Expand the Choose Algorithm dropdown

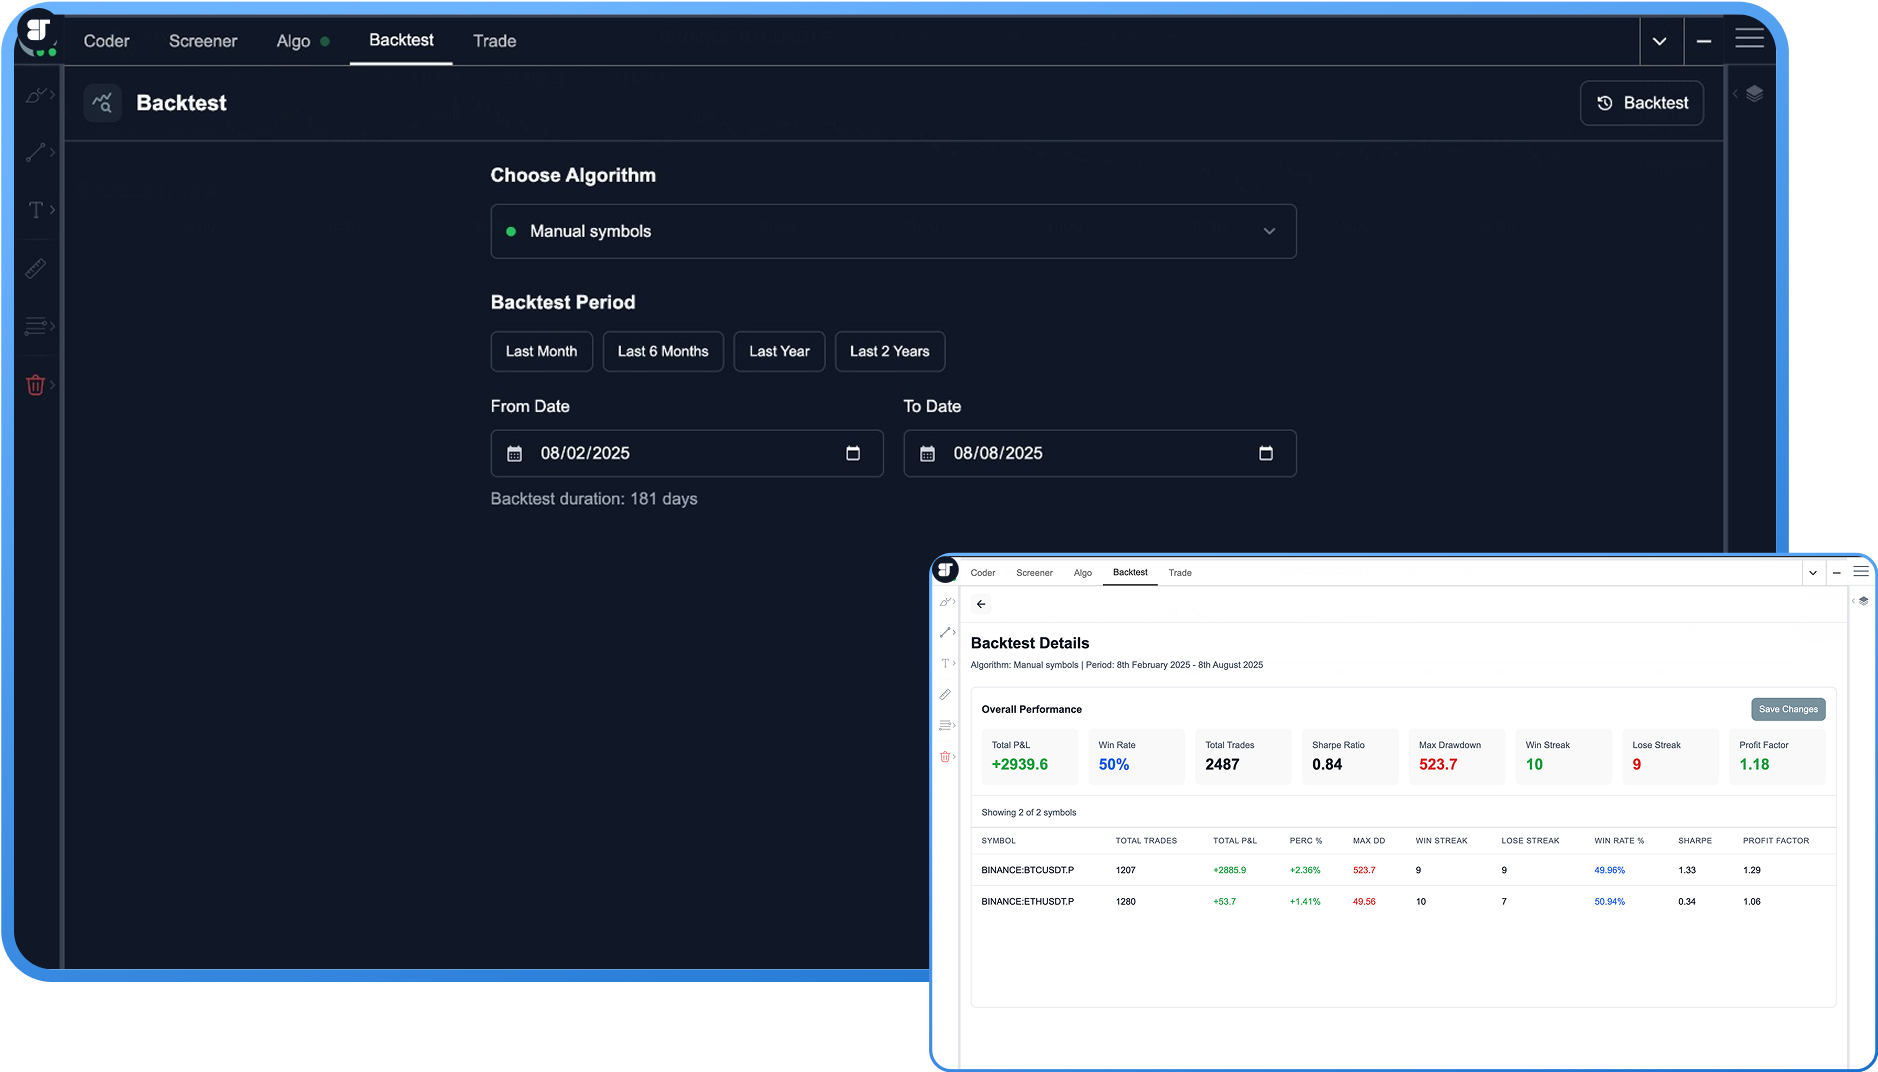click(x=893, y=231)
